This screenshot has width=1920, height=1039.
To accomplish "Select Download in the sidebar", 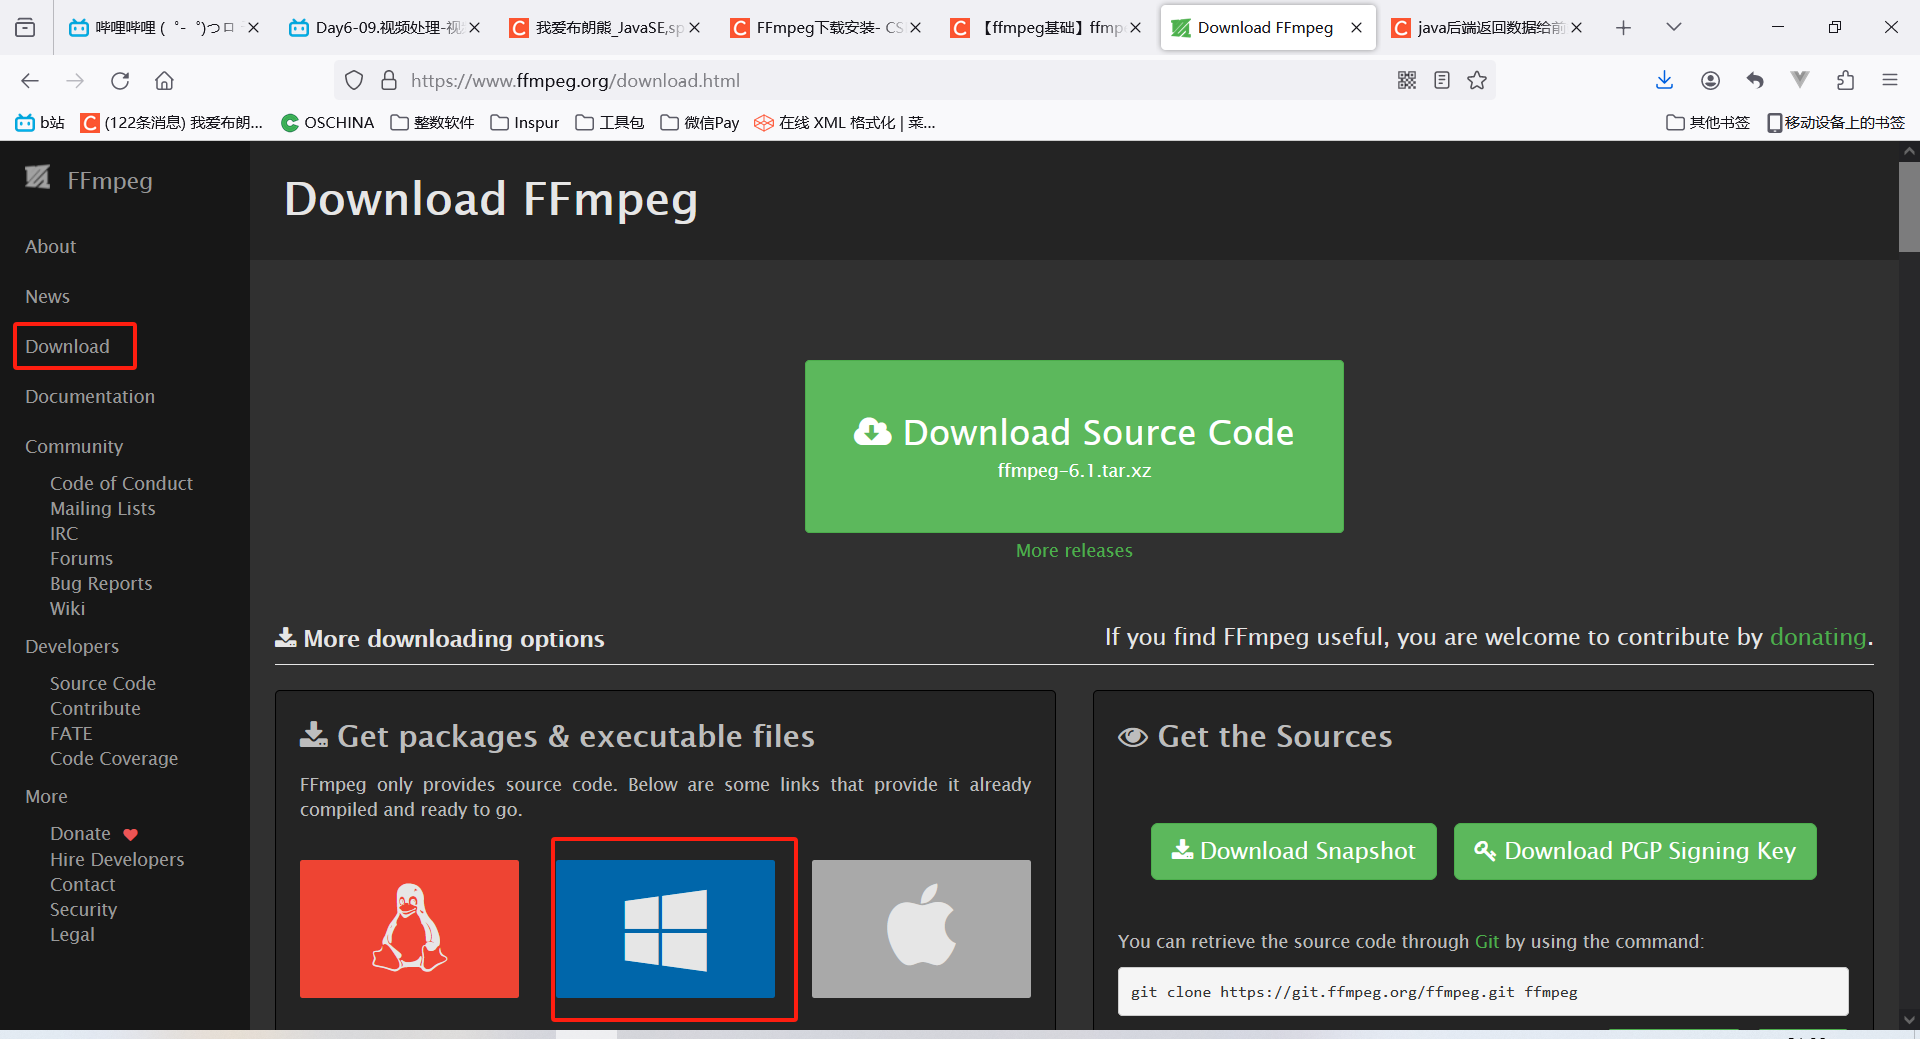I will coord(67,346).
